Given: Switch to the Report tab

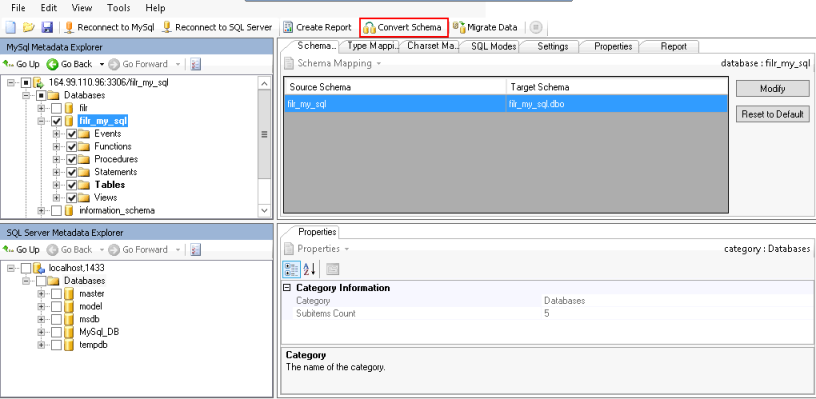Looking at the screenshot, I should (673, 46).
